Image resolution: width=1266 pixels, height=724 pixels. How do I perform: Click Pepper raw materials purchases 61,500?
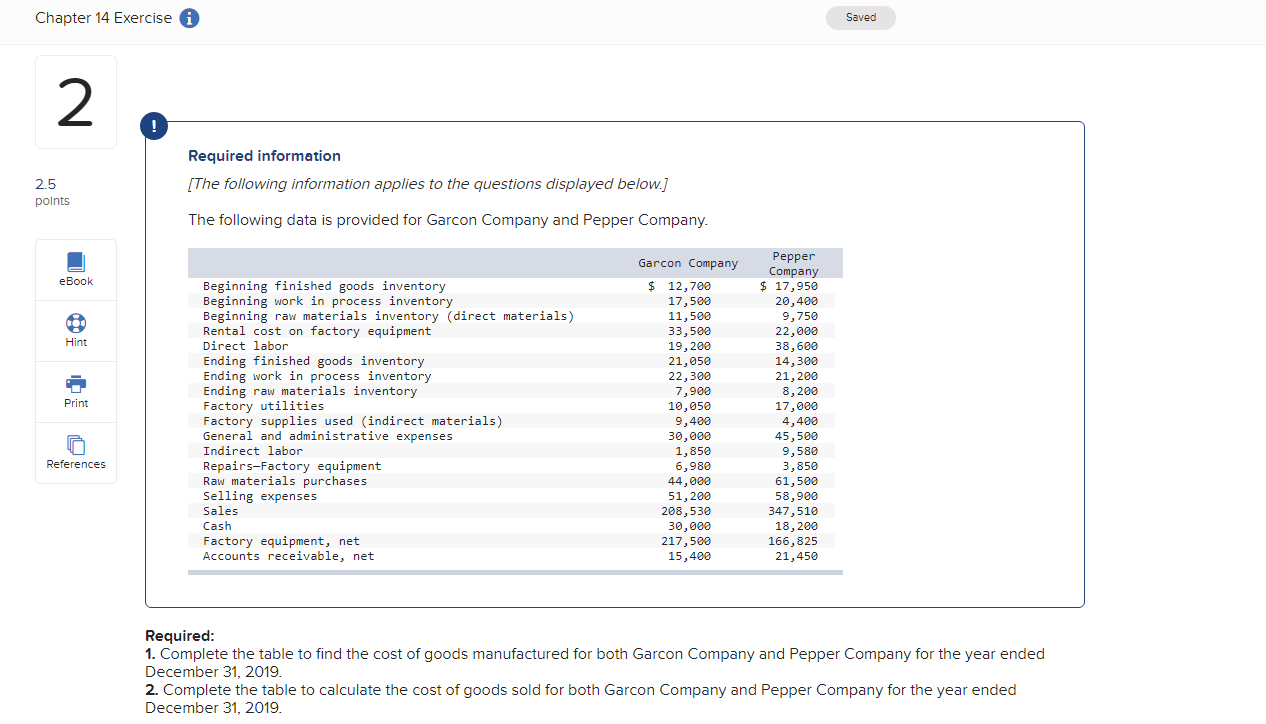coord(799,481)
